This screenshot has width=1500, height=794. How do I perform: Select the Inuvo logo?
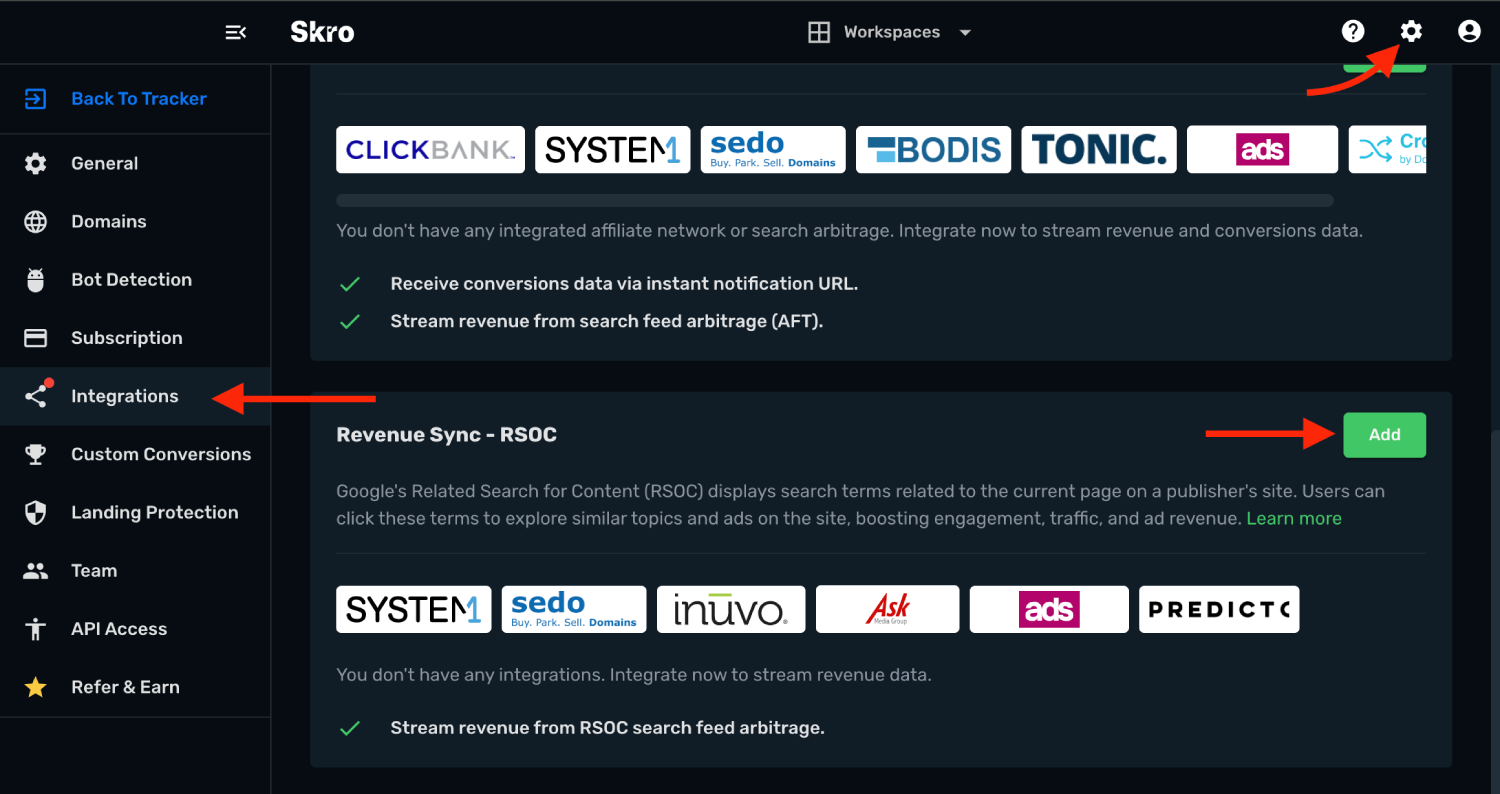(731, 609)
